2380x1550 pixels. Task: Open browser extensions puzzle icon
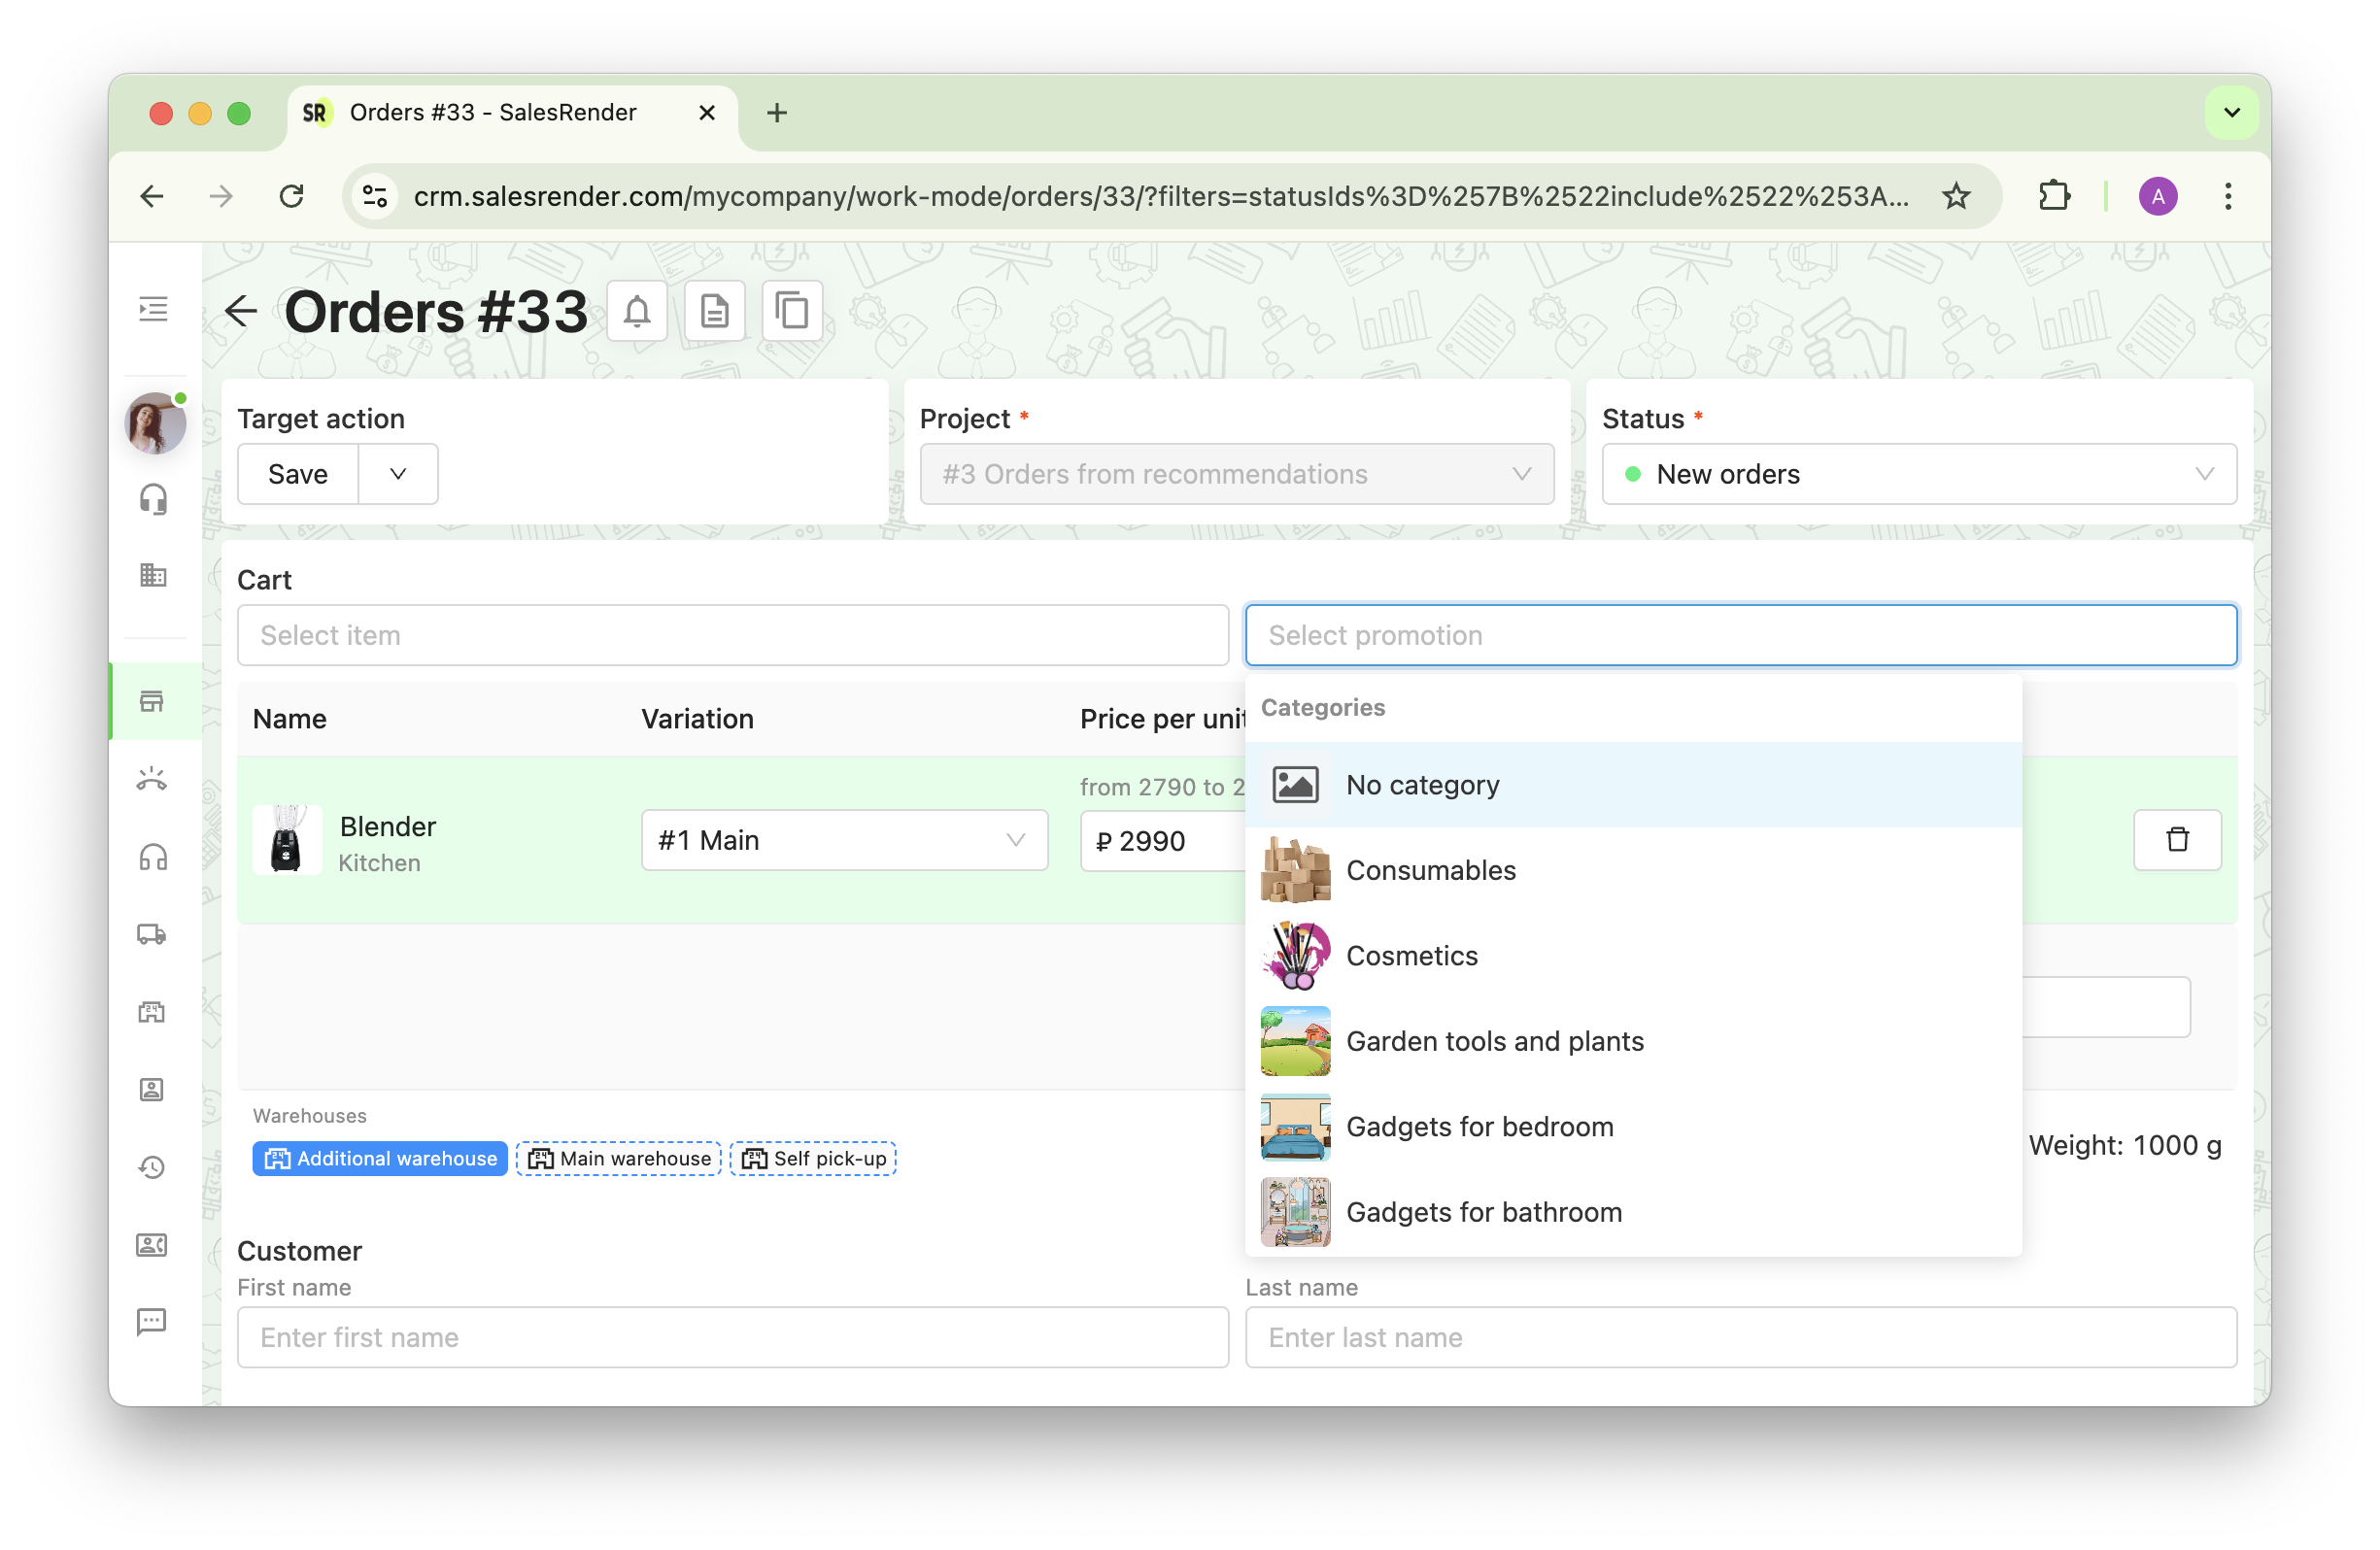2053,196
